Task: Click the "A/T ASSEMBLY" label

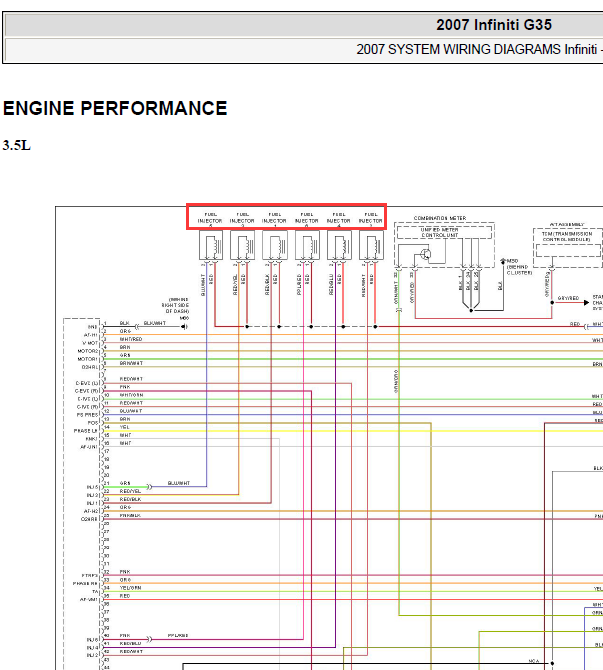Action: pyautogui.click(x=567, y=224)
